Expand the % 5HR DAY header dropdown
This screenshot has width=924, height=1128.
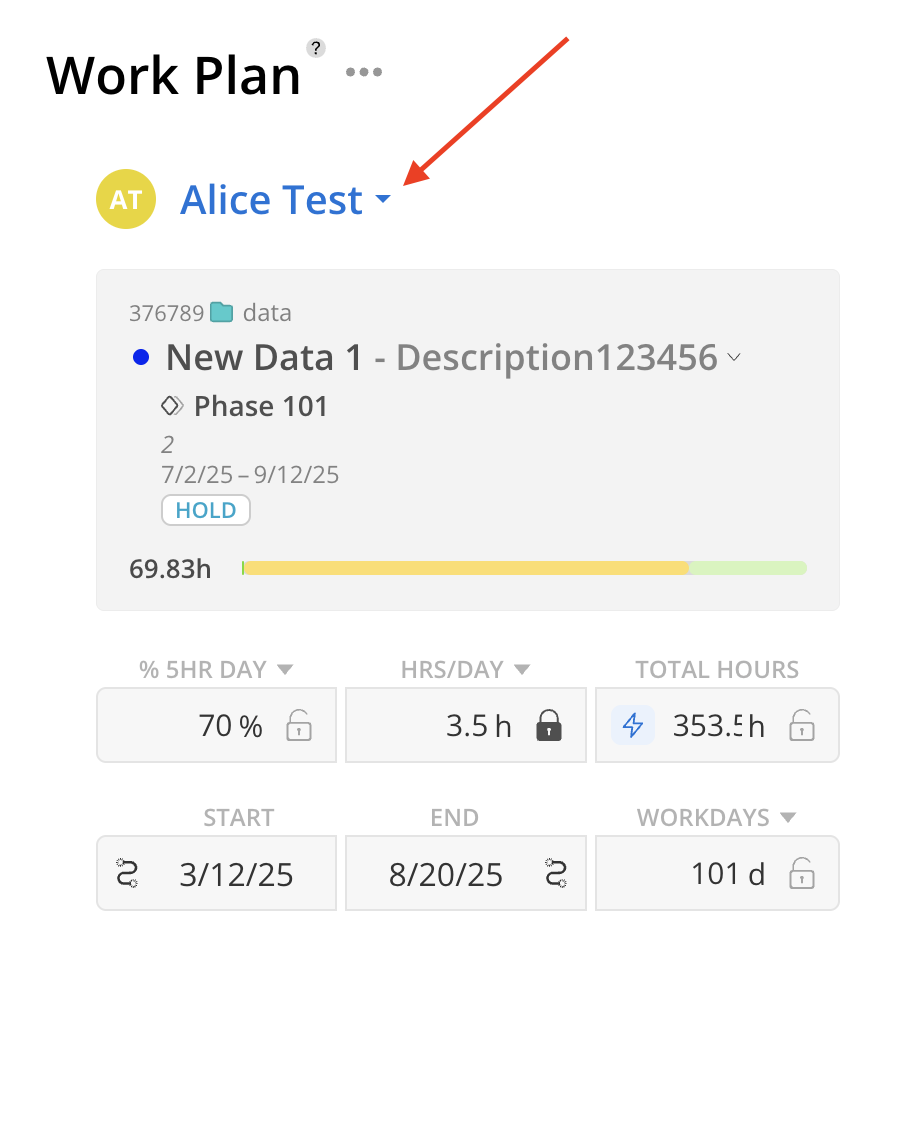284,669
